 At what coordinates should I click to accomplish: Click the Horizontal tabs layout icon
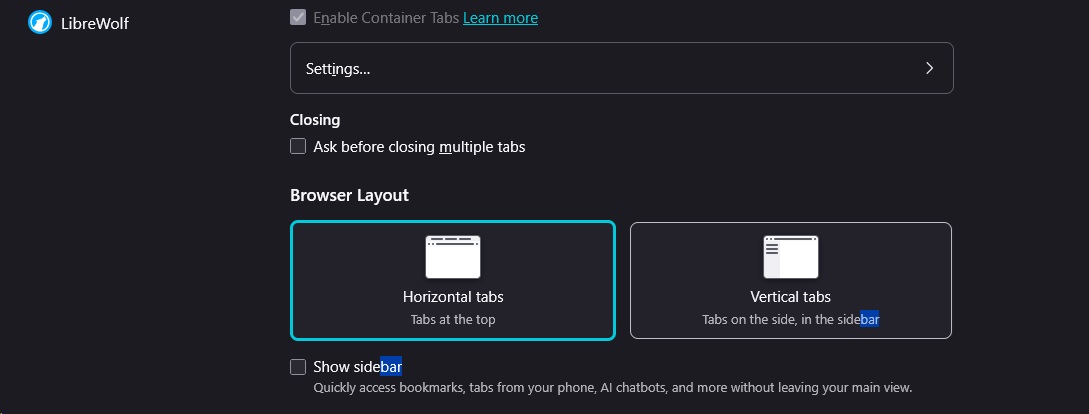pos(453,257)
